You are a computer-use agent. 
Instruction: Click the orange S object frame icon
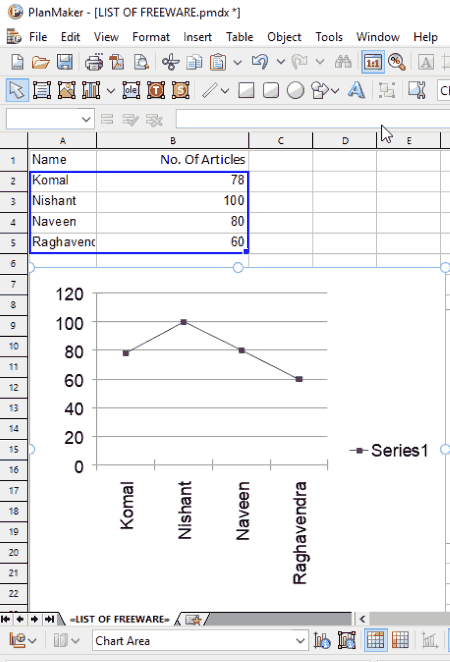click(181, 90)
